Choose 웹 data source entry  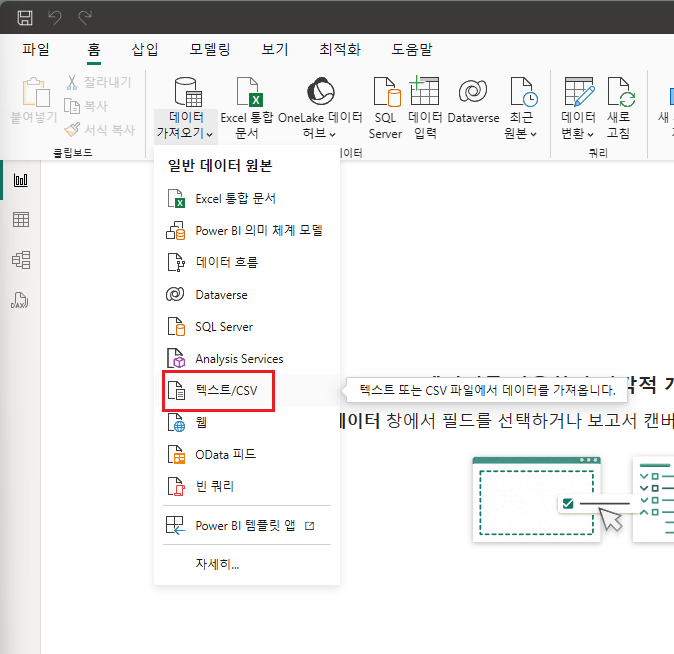(247, 422)
